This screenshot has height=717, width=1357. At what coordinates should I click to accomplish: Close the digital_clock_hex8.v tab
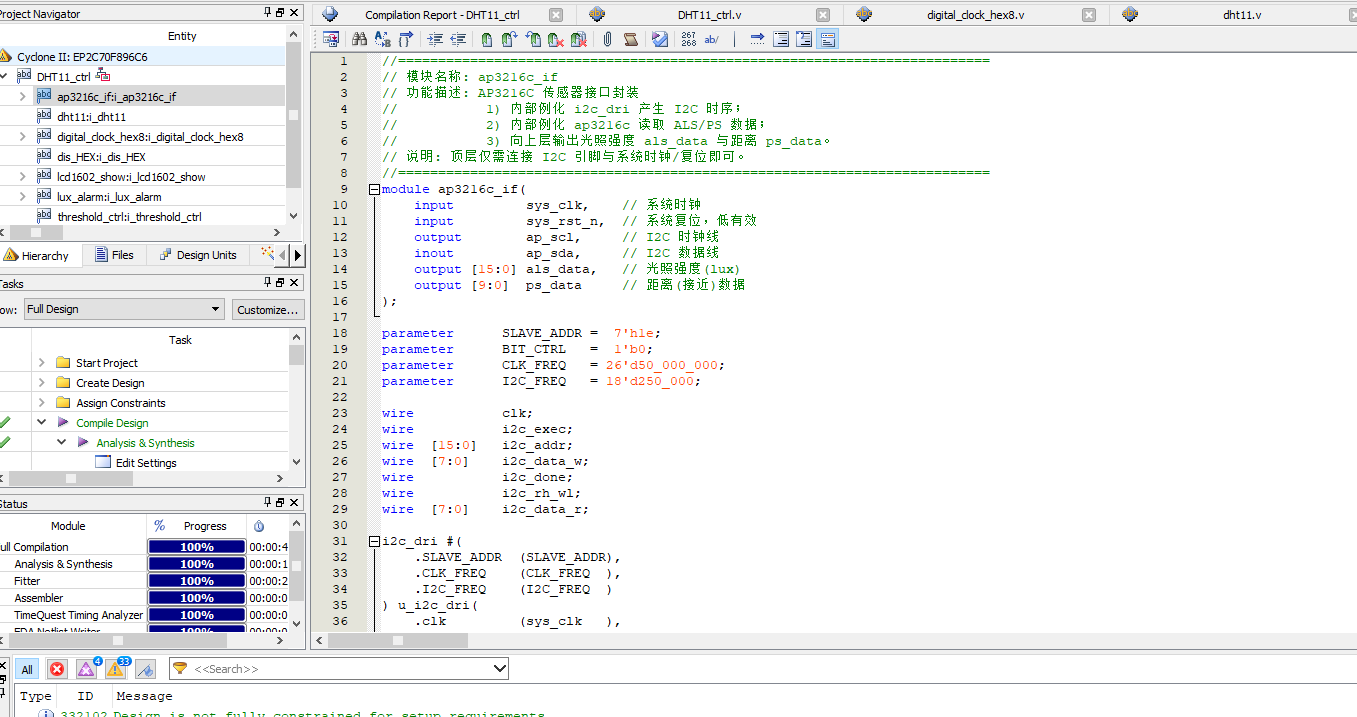point(1089,15)
